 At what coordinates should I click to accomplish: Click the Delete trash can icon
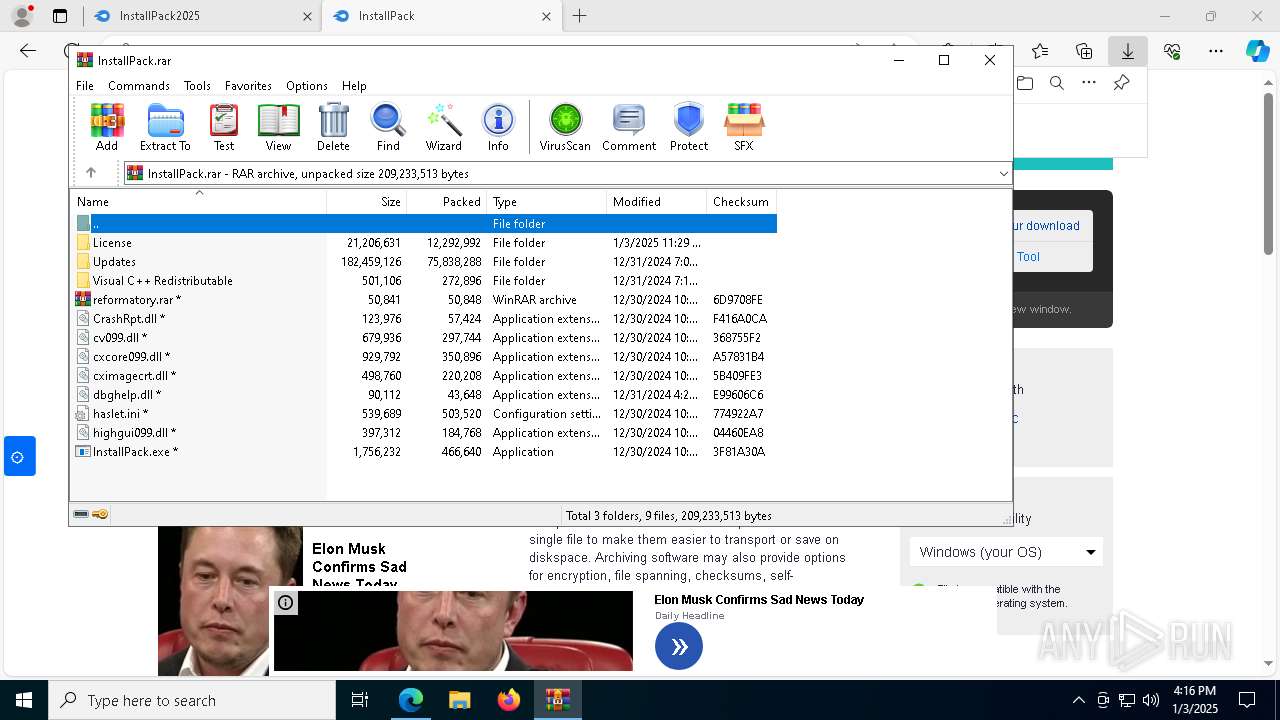[x=333, y=128]
